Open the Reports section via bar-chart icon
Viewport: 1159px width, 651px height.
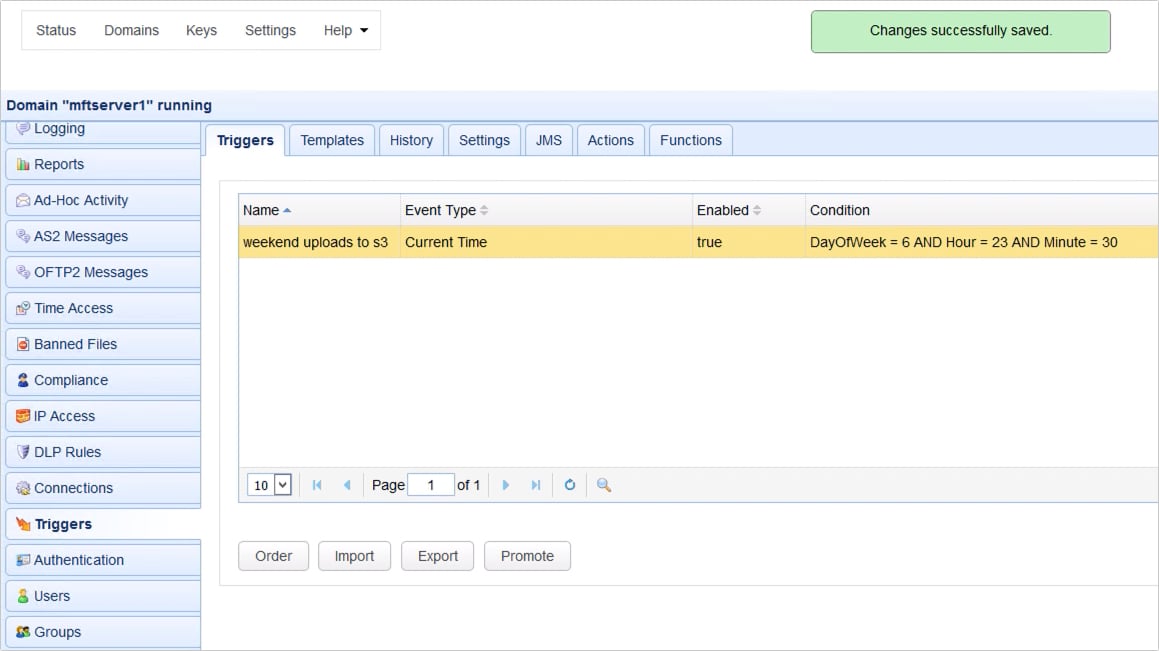(22, 164)
